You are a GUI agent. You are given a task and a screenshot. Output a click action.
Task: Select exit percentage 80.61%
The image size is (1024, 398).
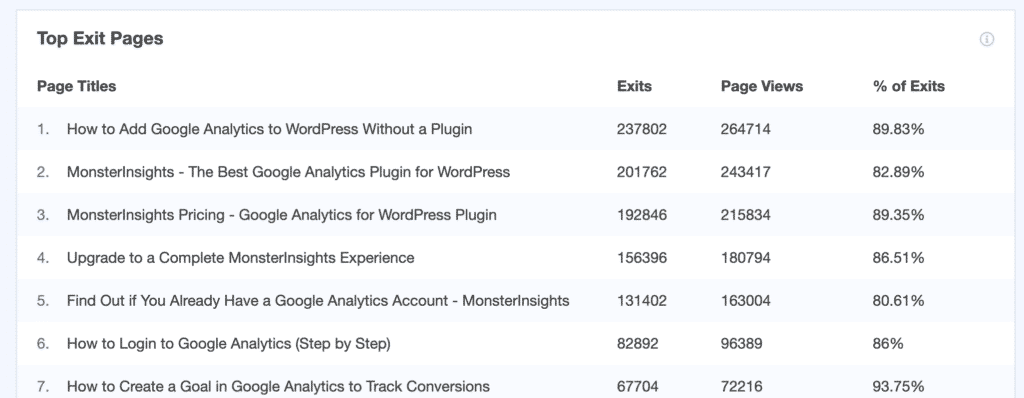point(899,301)
